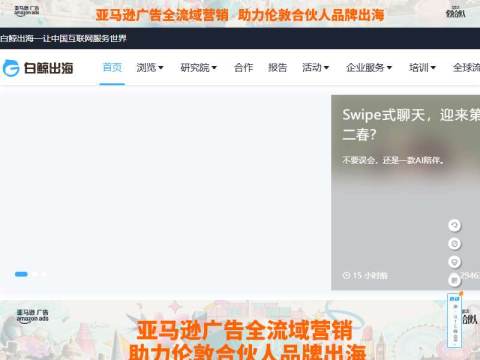The width and height of the screenshot is (480, 360).
Task: Expand the 研究院 dropdown menu
Action: click(198, 68)
